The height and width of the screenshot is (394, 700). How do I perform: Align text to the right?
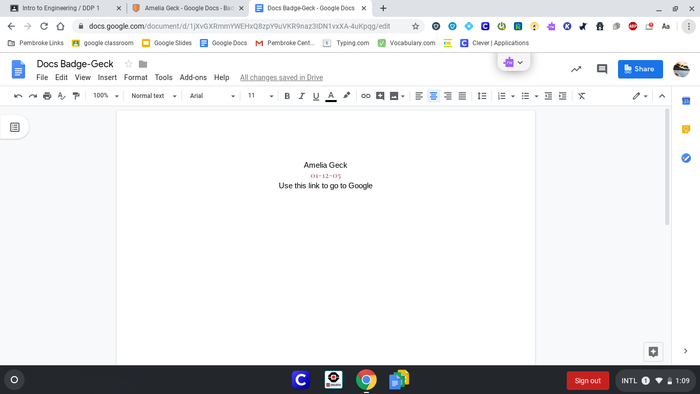tap(447, 96)
